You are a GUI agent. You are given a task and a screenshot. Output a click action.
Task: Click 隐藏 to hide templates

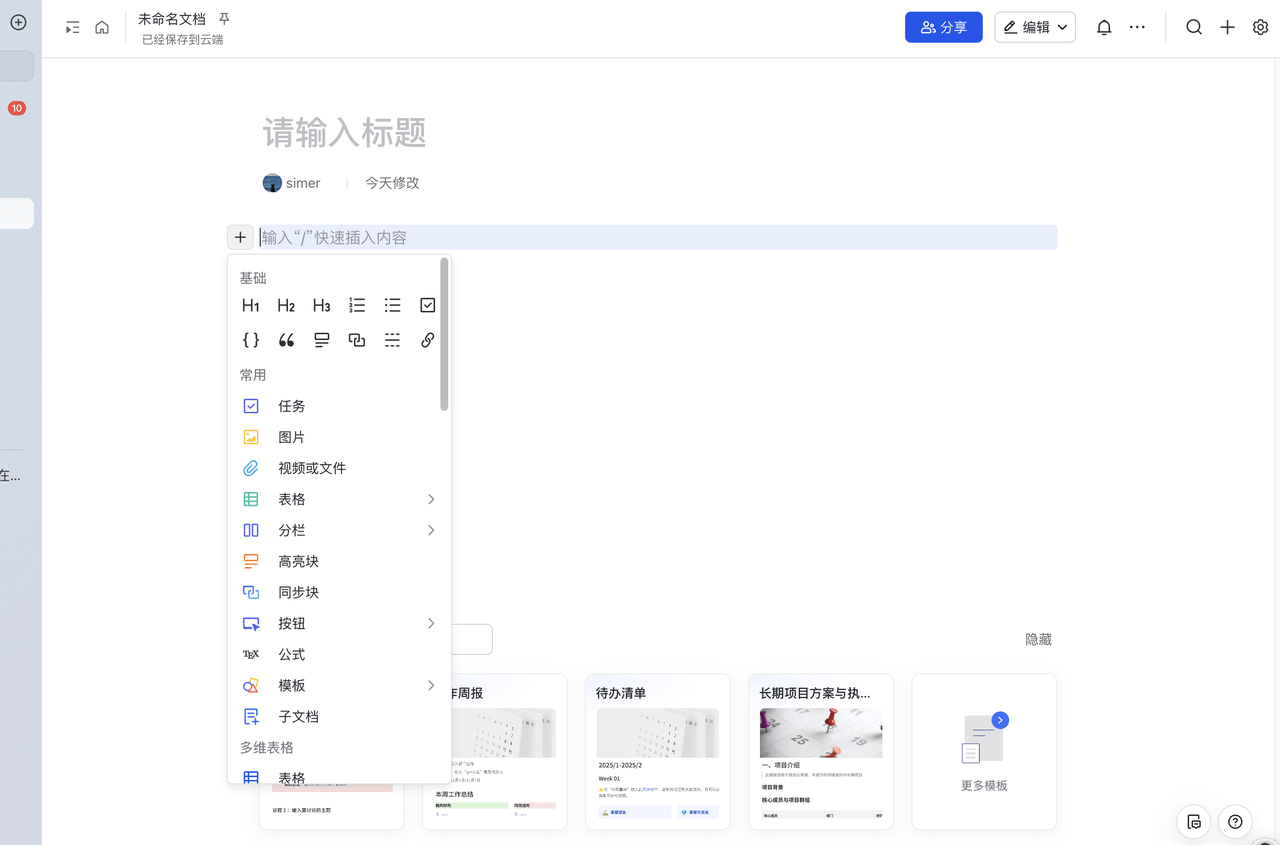[x=1038, y=639]
